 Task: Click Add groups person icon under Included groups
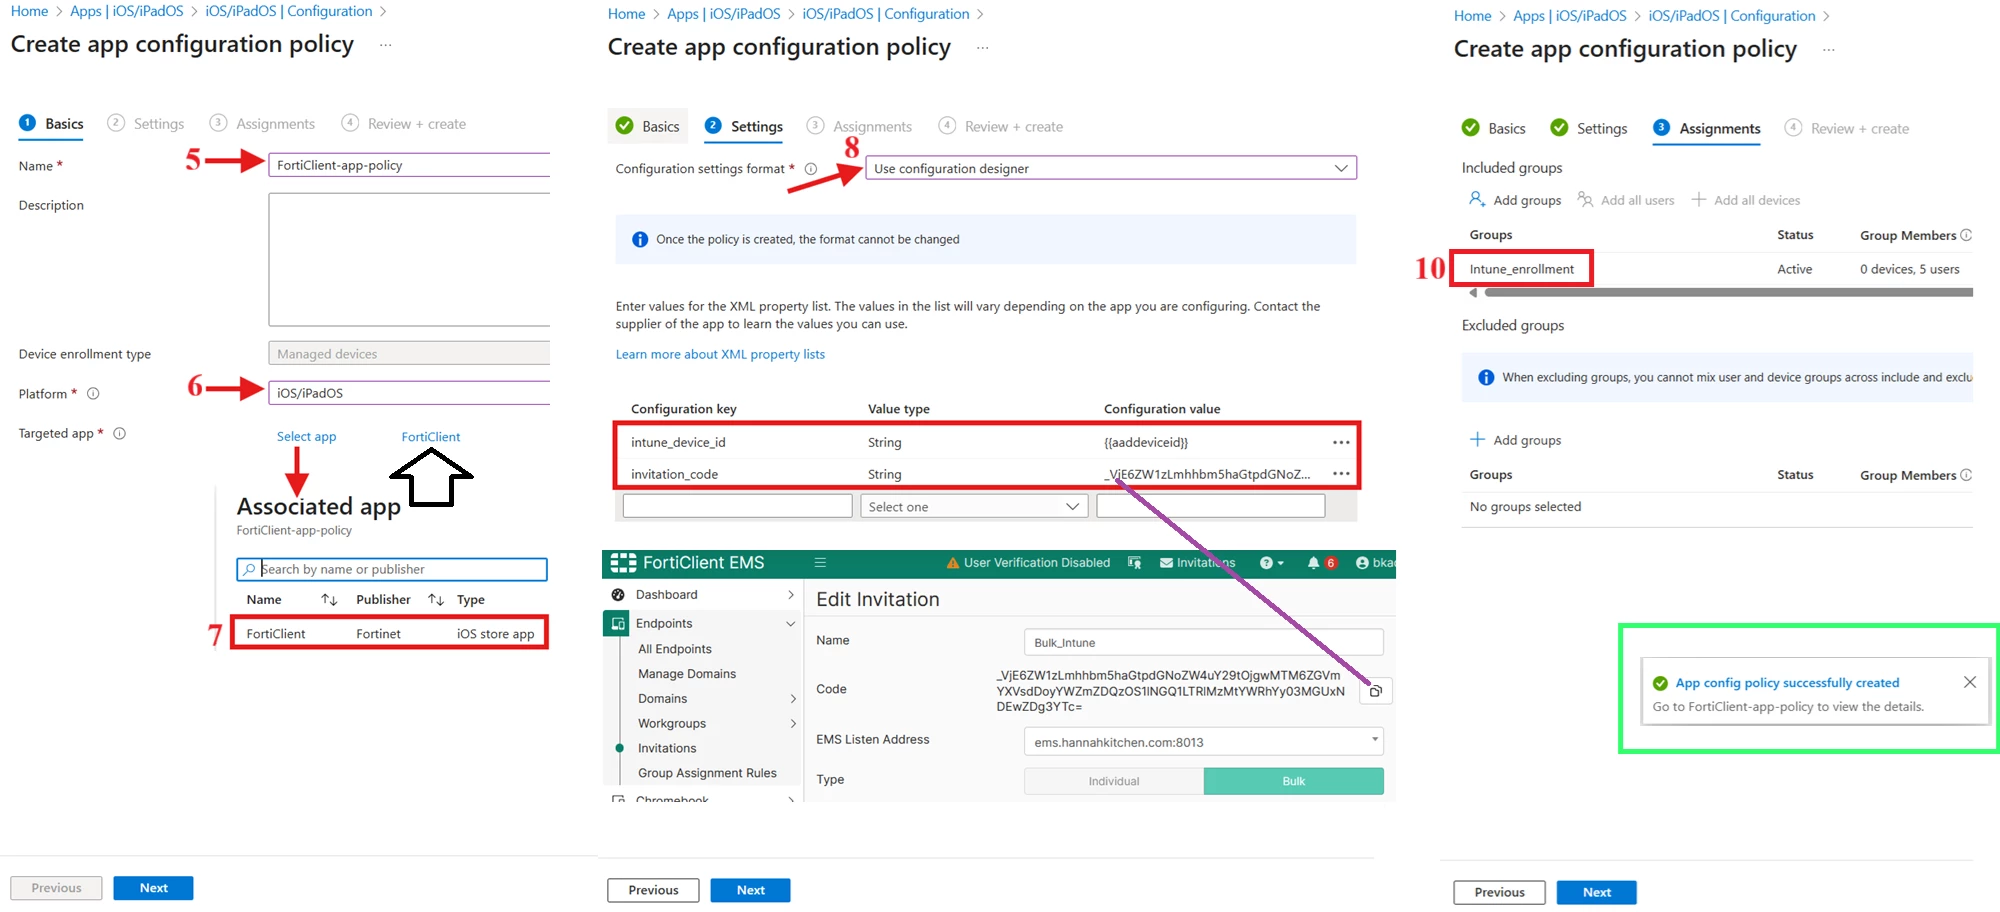pos(1477,199)
